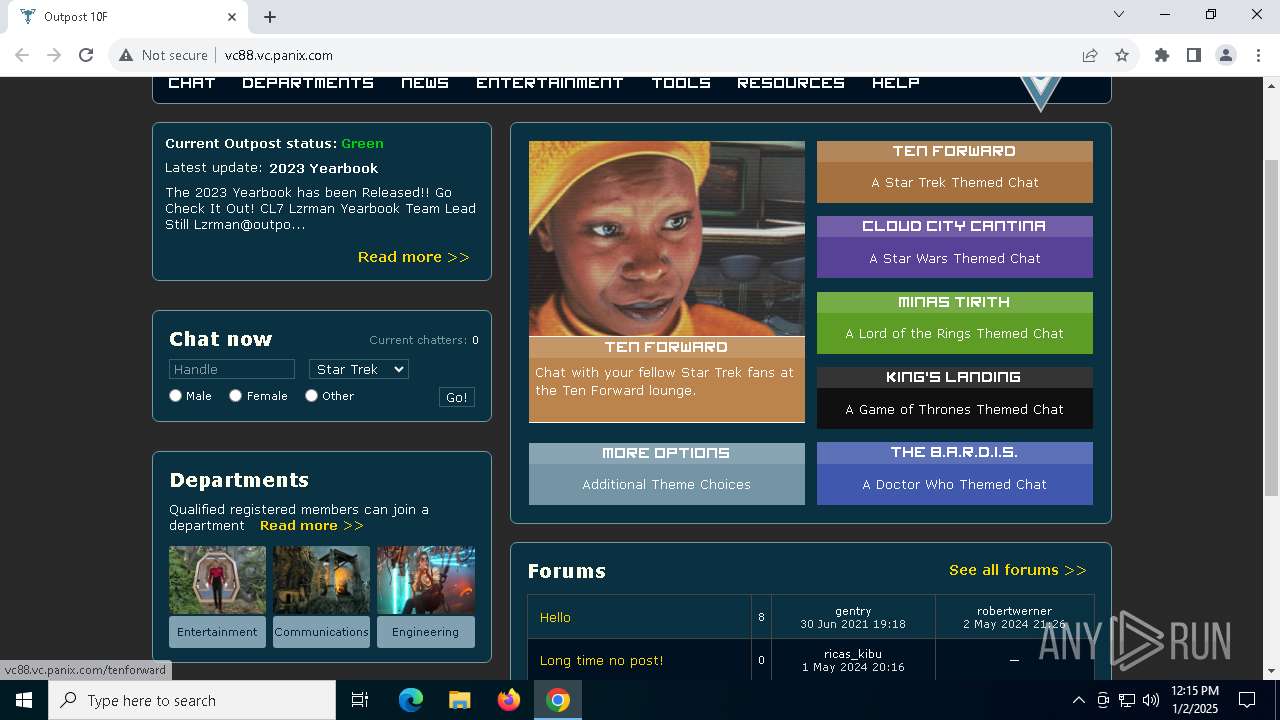Select the Male radio button
1280x720 pixels.
pos(175,396)
